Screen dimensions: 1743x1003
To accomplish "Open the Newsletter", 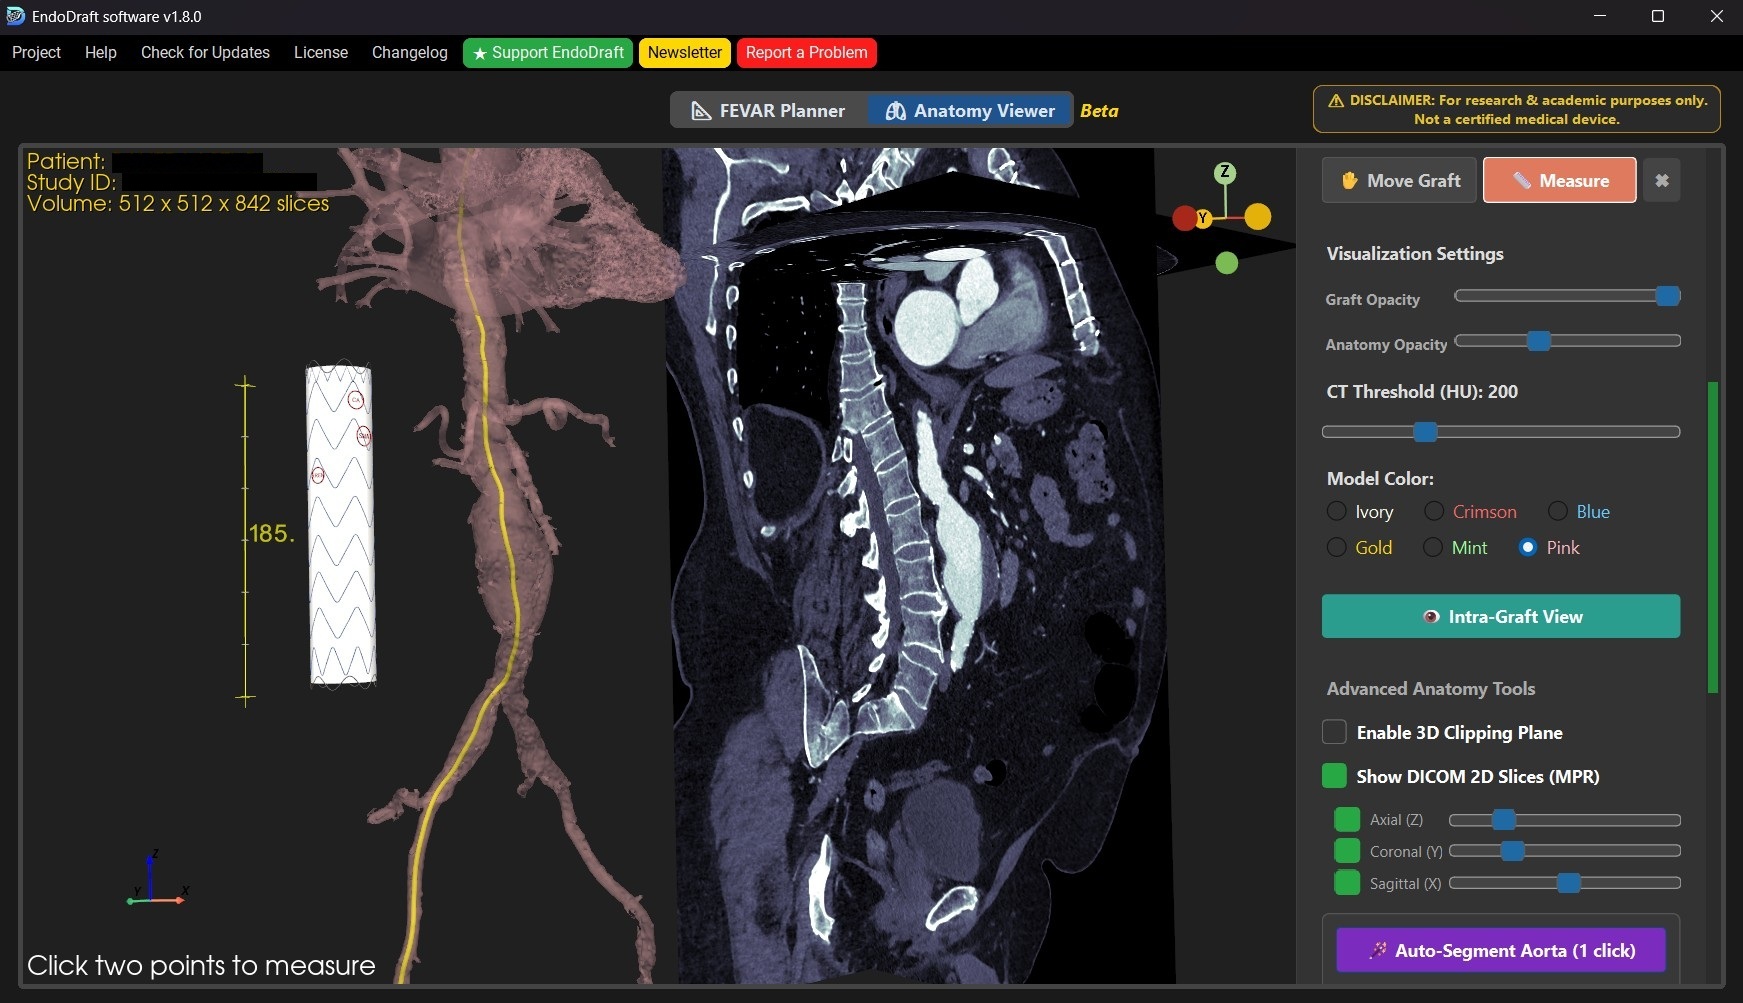I will [x=684, y=52].
